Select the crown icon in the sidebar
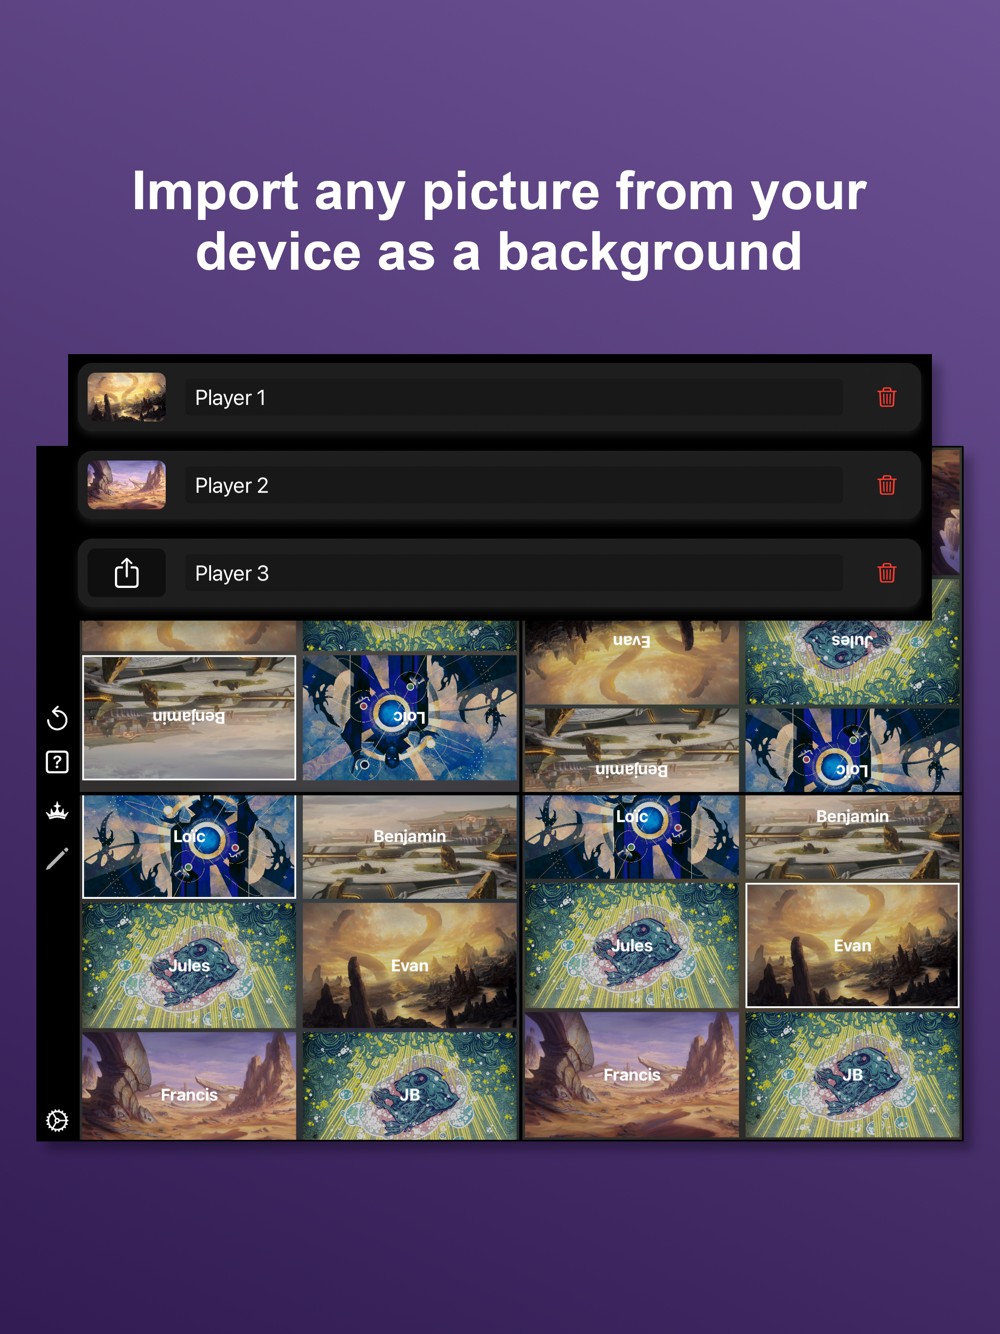The height and width of the screenshot is (1334, 1000). (x=57, y=810)
